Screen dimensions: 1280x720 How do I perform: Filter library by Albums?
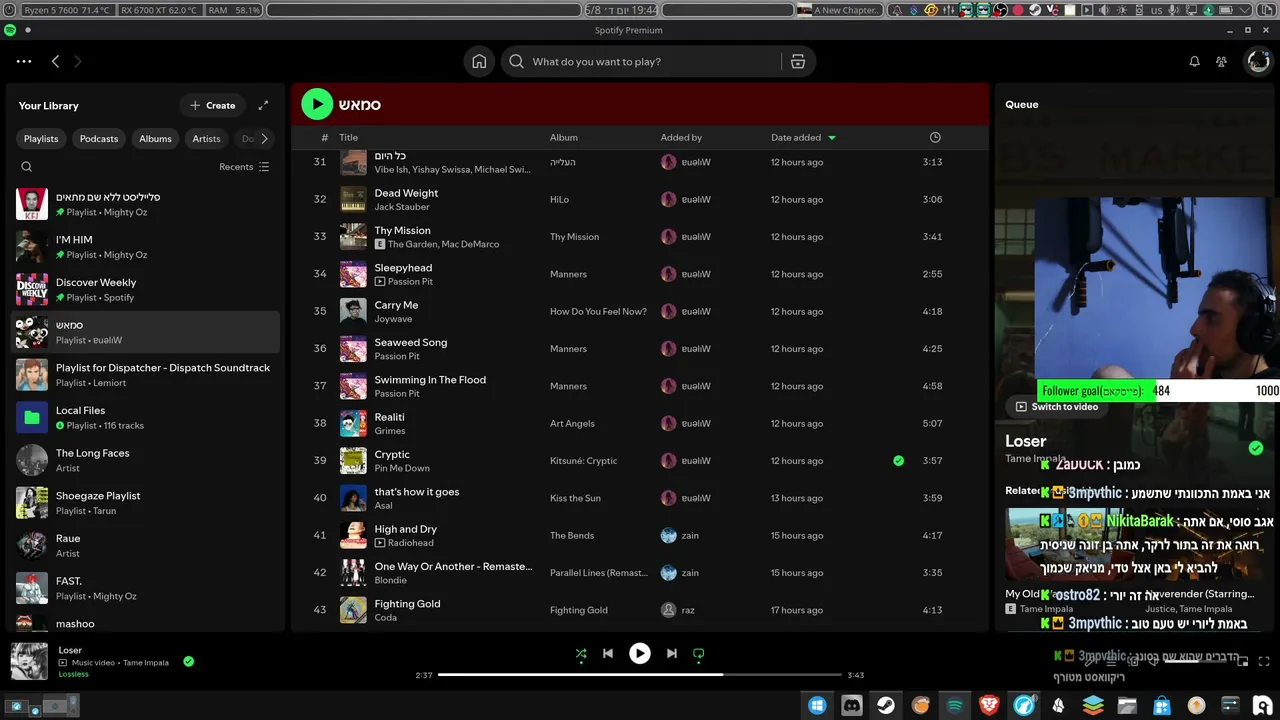point(155,139)
